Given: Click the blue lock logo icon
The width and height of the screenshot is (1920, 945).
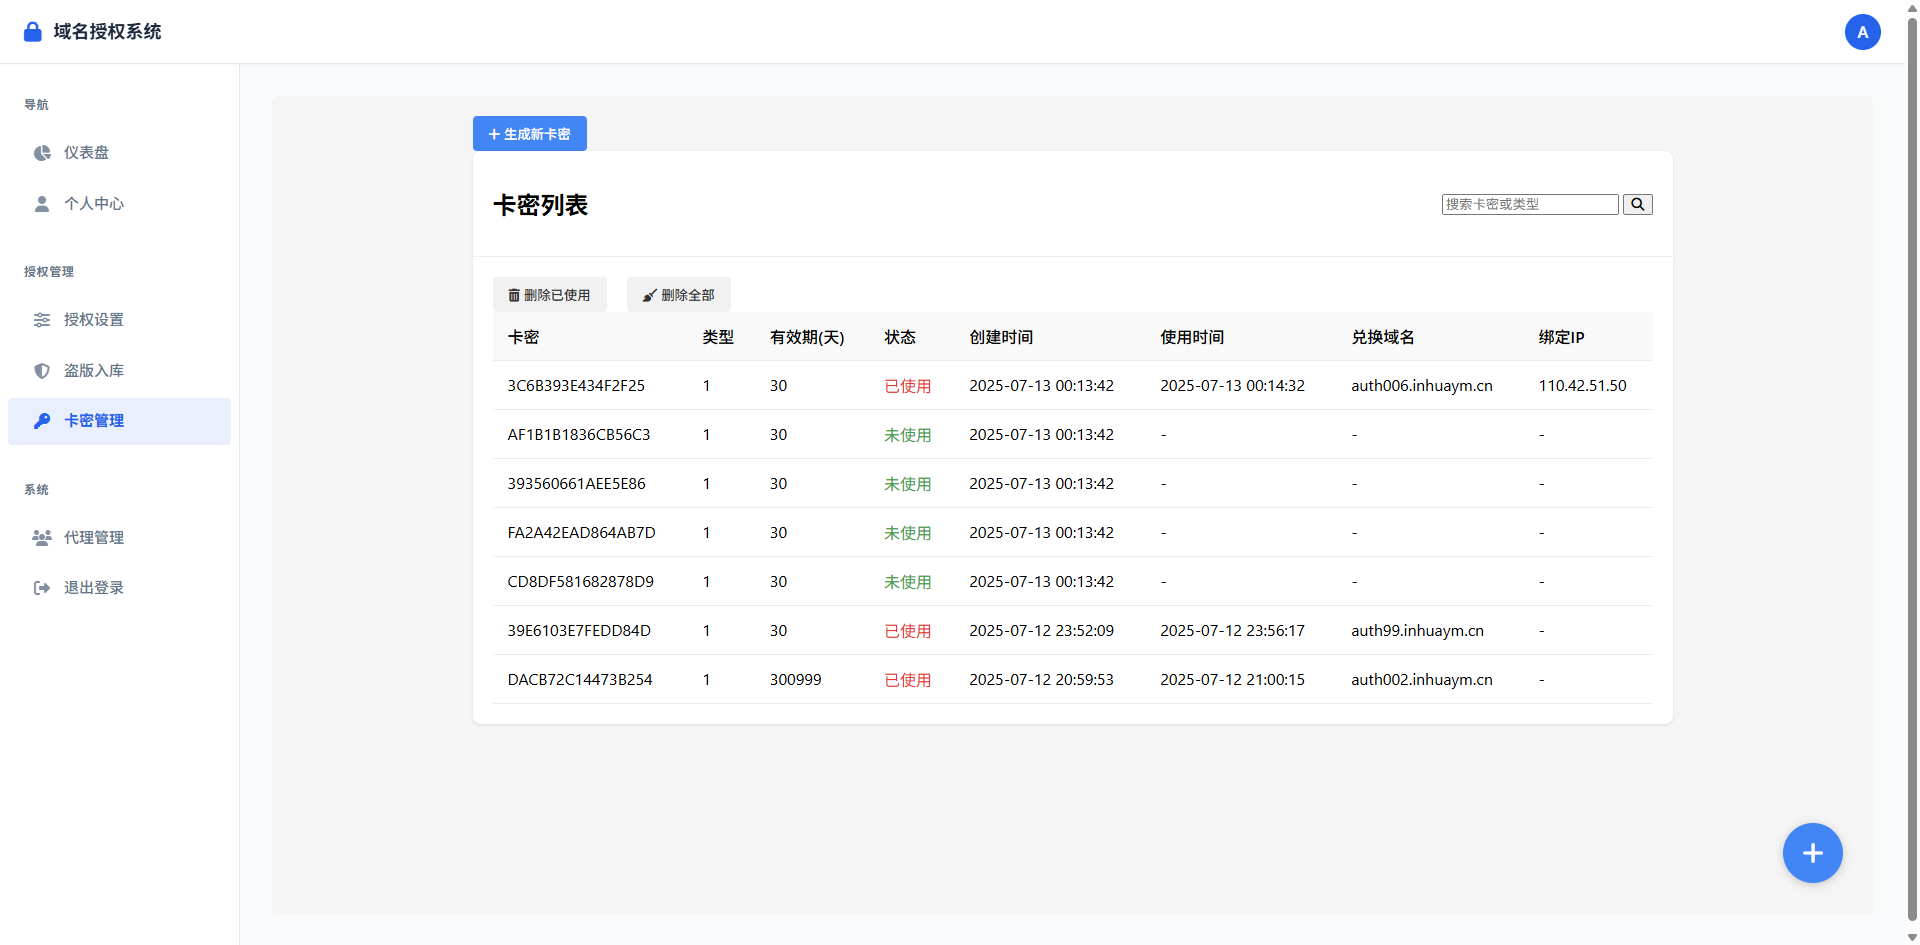Looking at the screenshot, I should (x=33, y=32).
